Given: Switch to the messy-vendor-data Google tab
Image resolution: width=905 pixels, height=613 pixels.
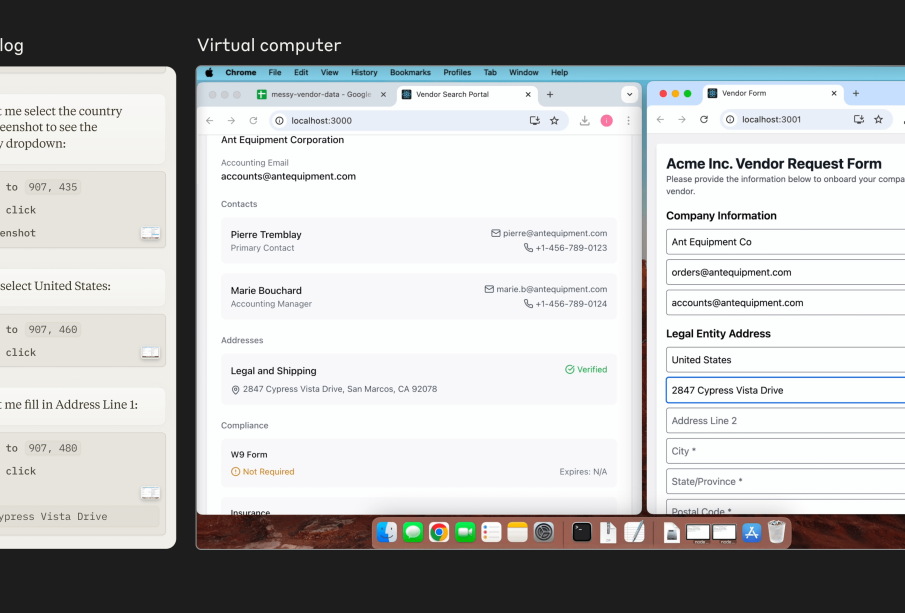Looking at the screenshot, I should (x=321, y=95).
